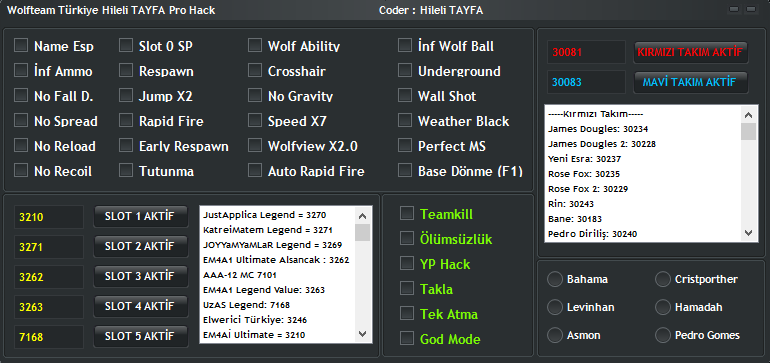Image resolution: width=770 pixels, height=363 pixels.
Task: Select Asmon radio button
Action: click(x=555, y=335)
